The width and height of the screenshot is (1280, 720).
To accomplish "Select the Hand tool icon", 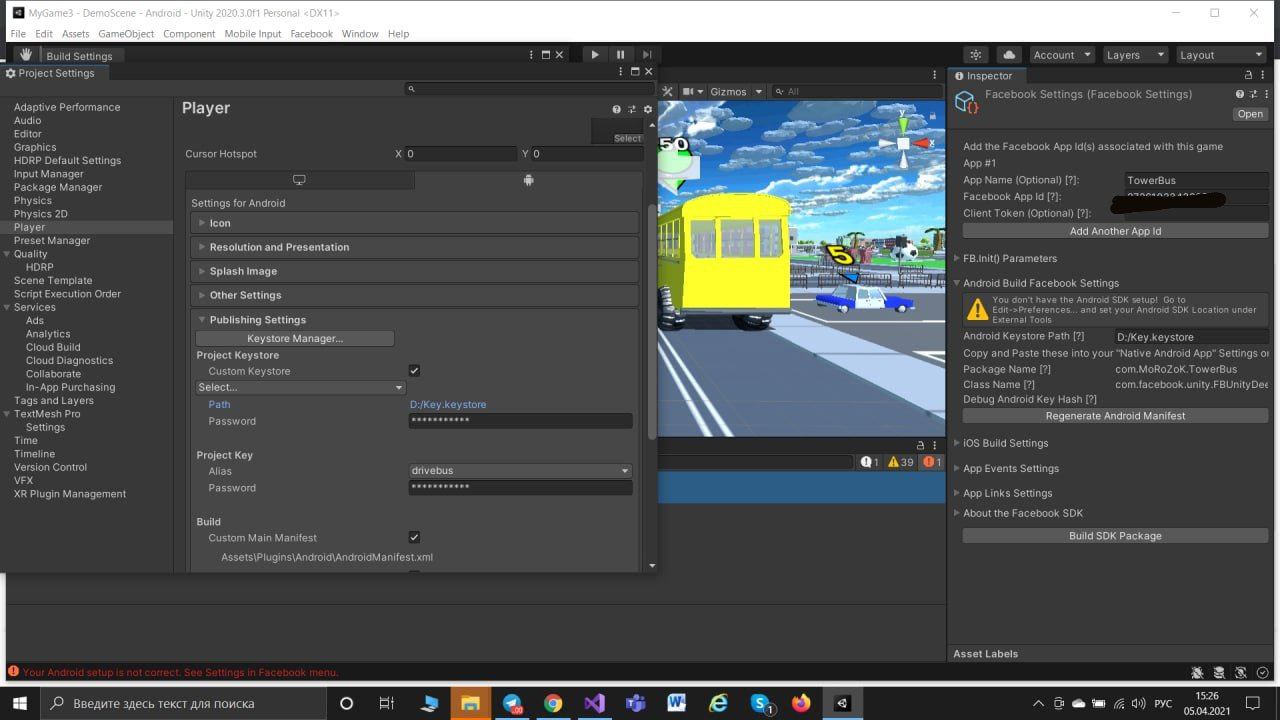I will tap(26, 55).
